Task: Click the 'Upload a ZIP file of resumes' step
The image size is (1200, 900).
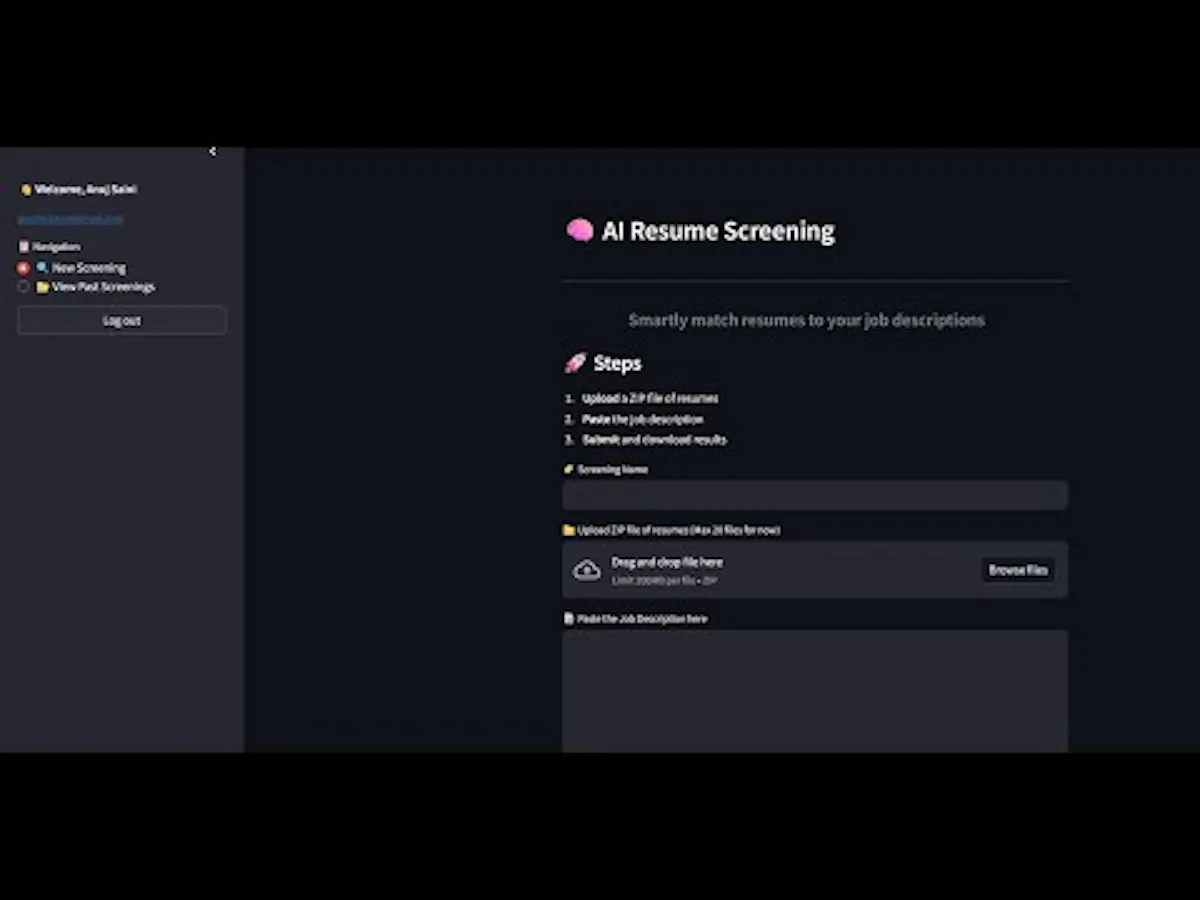Action: [650, 398]
